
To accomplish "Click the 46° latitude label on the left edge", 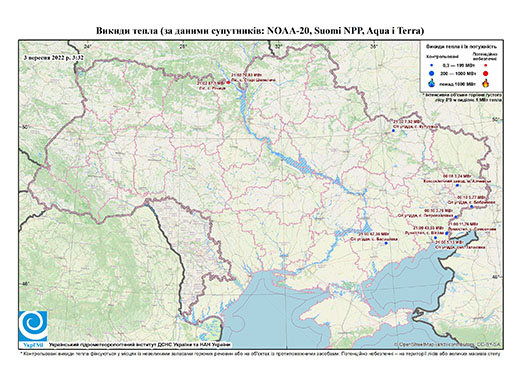I will point(25,284).
